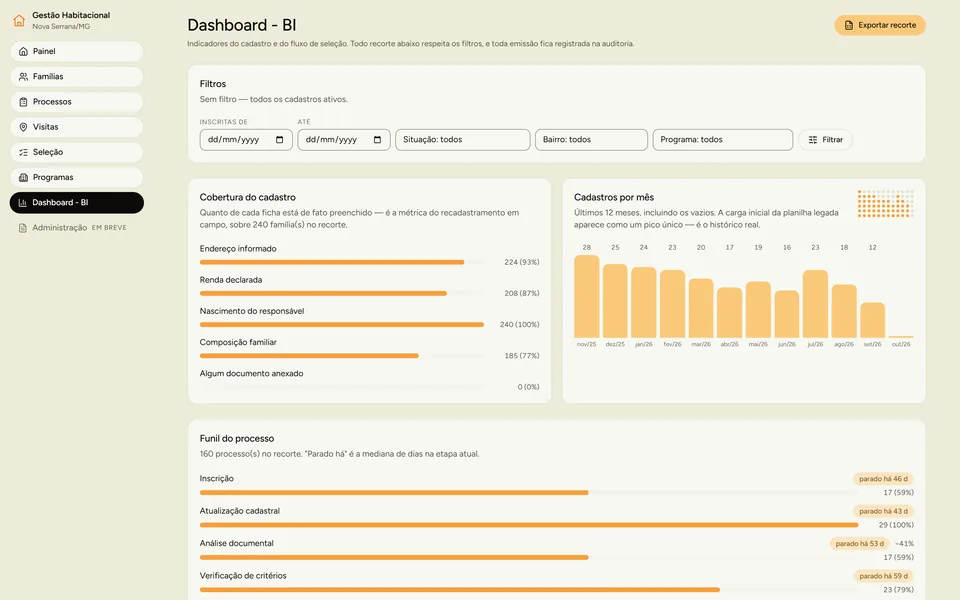The height and width of the screenshot is (600, 960).
Task: Click the Processos clipboard icon
Action: (23, 102)
